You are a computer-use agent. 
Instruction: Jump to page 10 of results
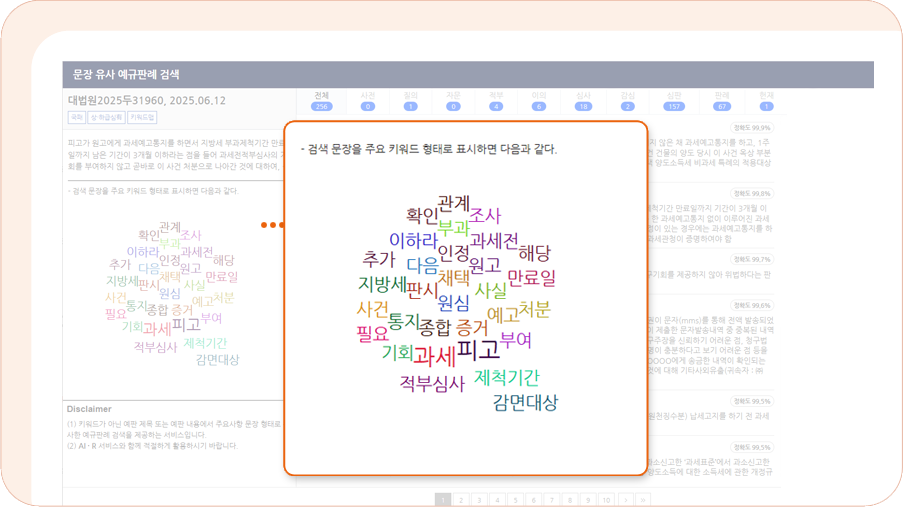coord(606,499)
